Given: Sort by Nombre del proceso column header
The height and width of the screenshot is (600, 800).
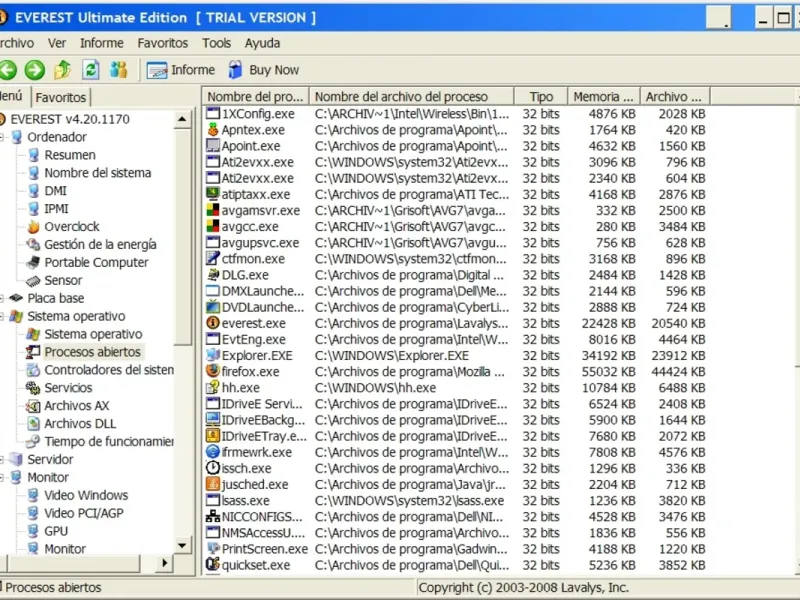Looking at the screenshot, I should tap(256, 96).
